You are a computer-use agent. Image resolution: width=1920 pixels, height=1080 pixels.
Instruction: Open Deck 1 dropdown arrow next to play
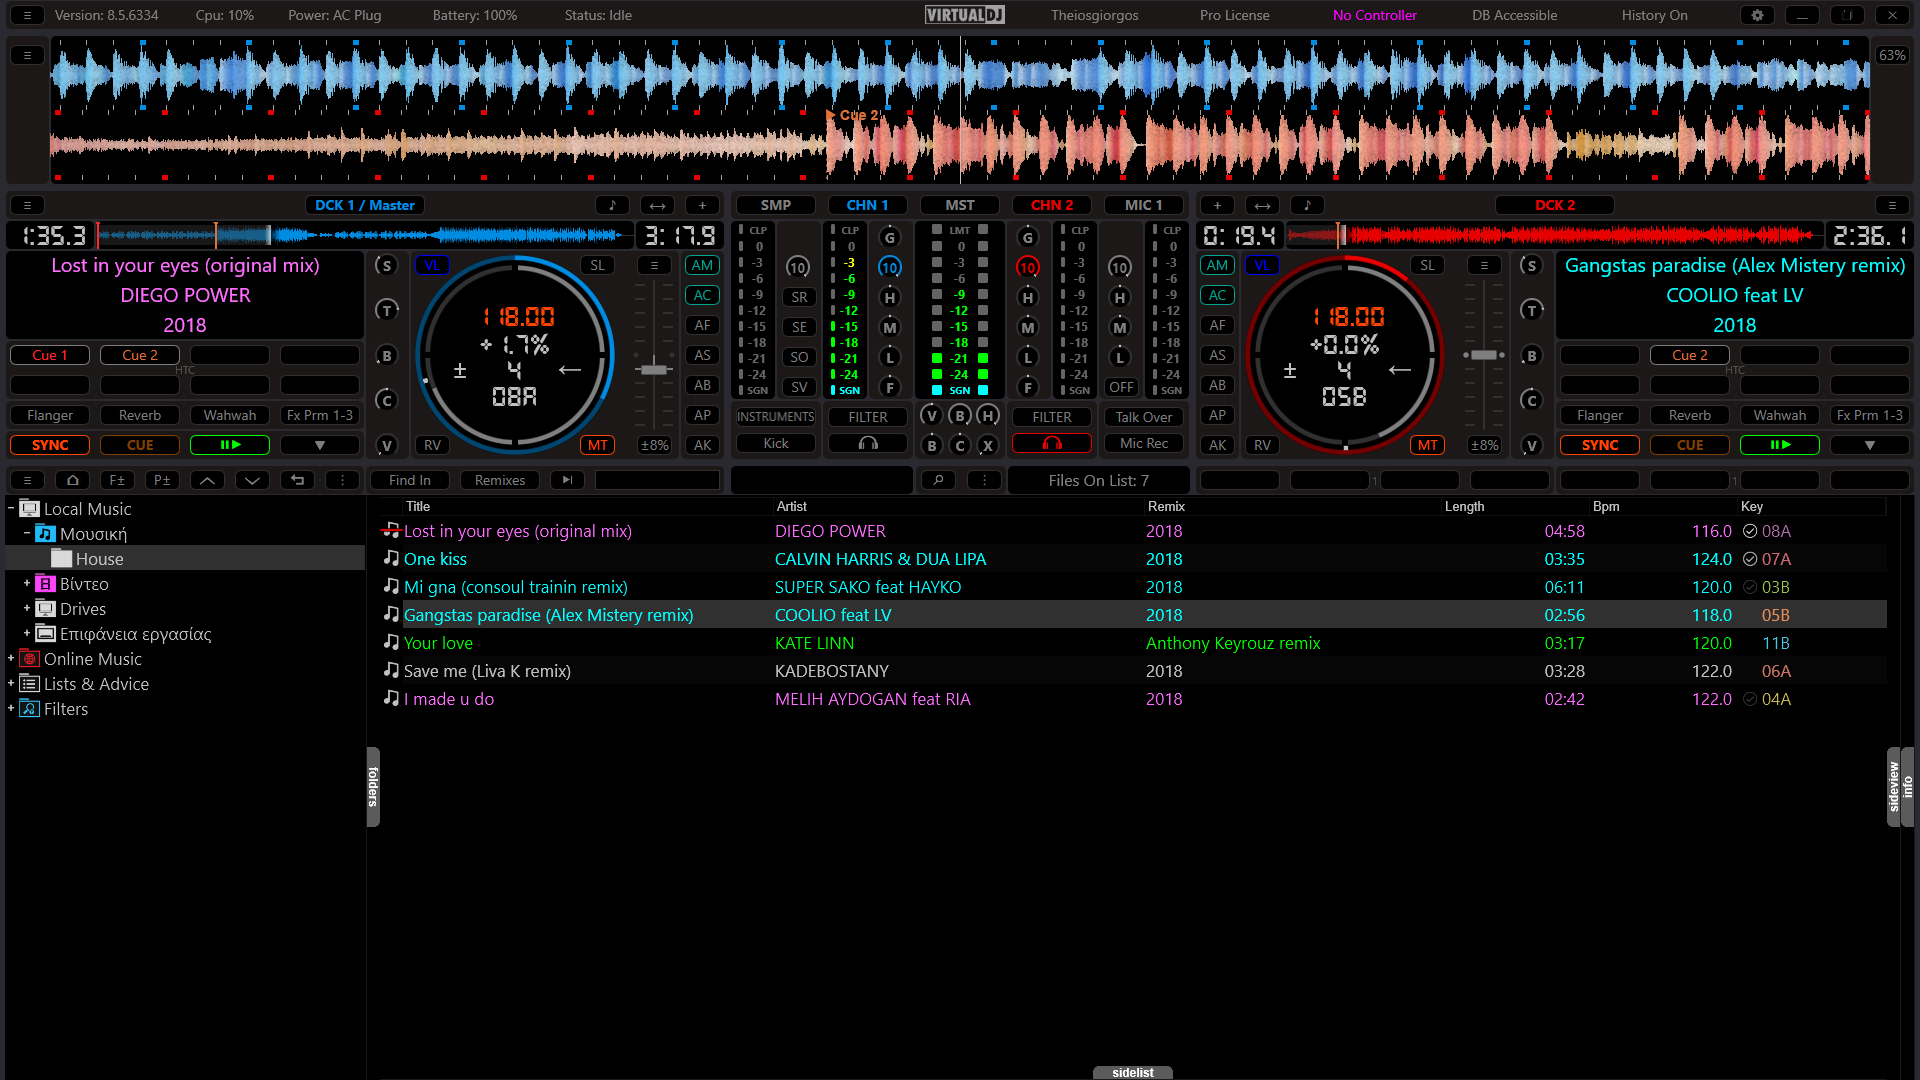320,445
